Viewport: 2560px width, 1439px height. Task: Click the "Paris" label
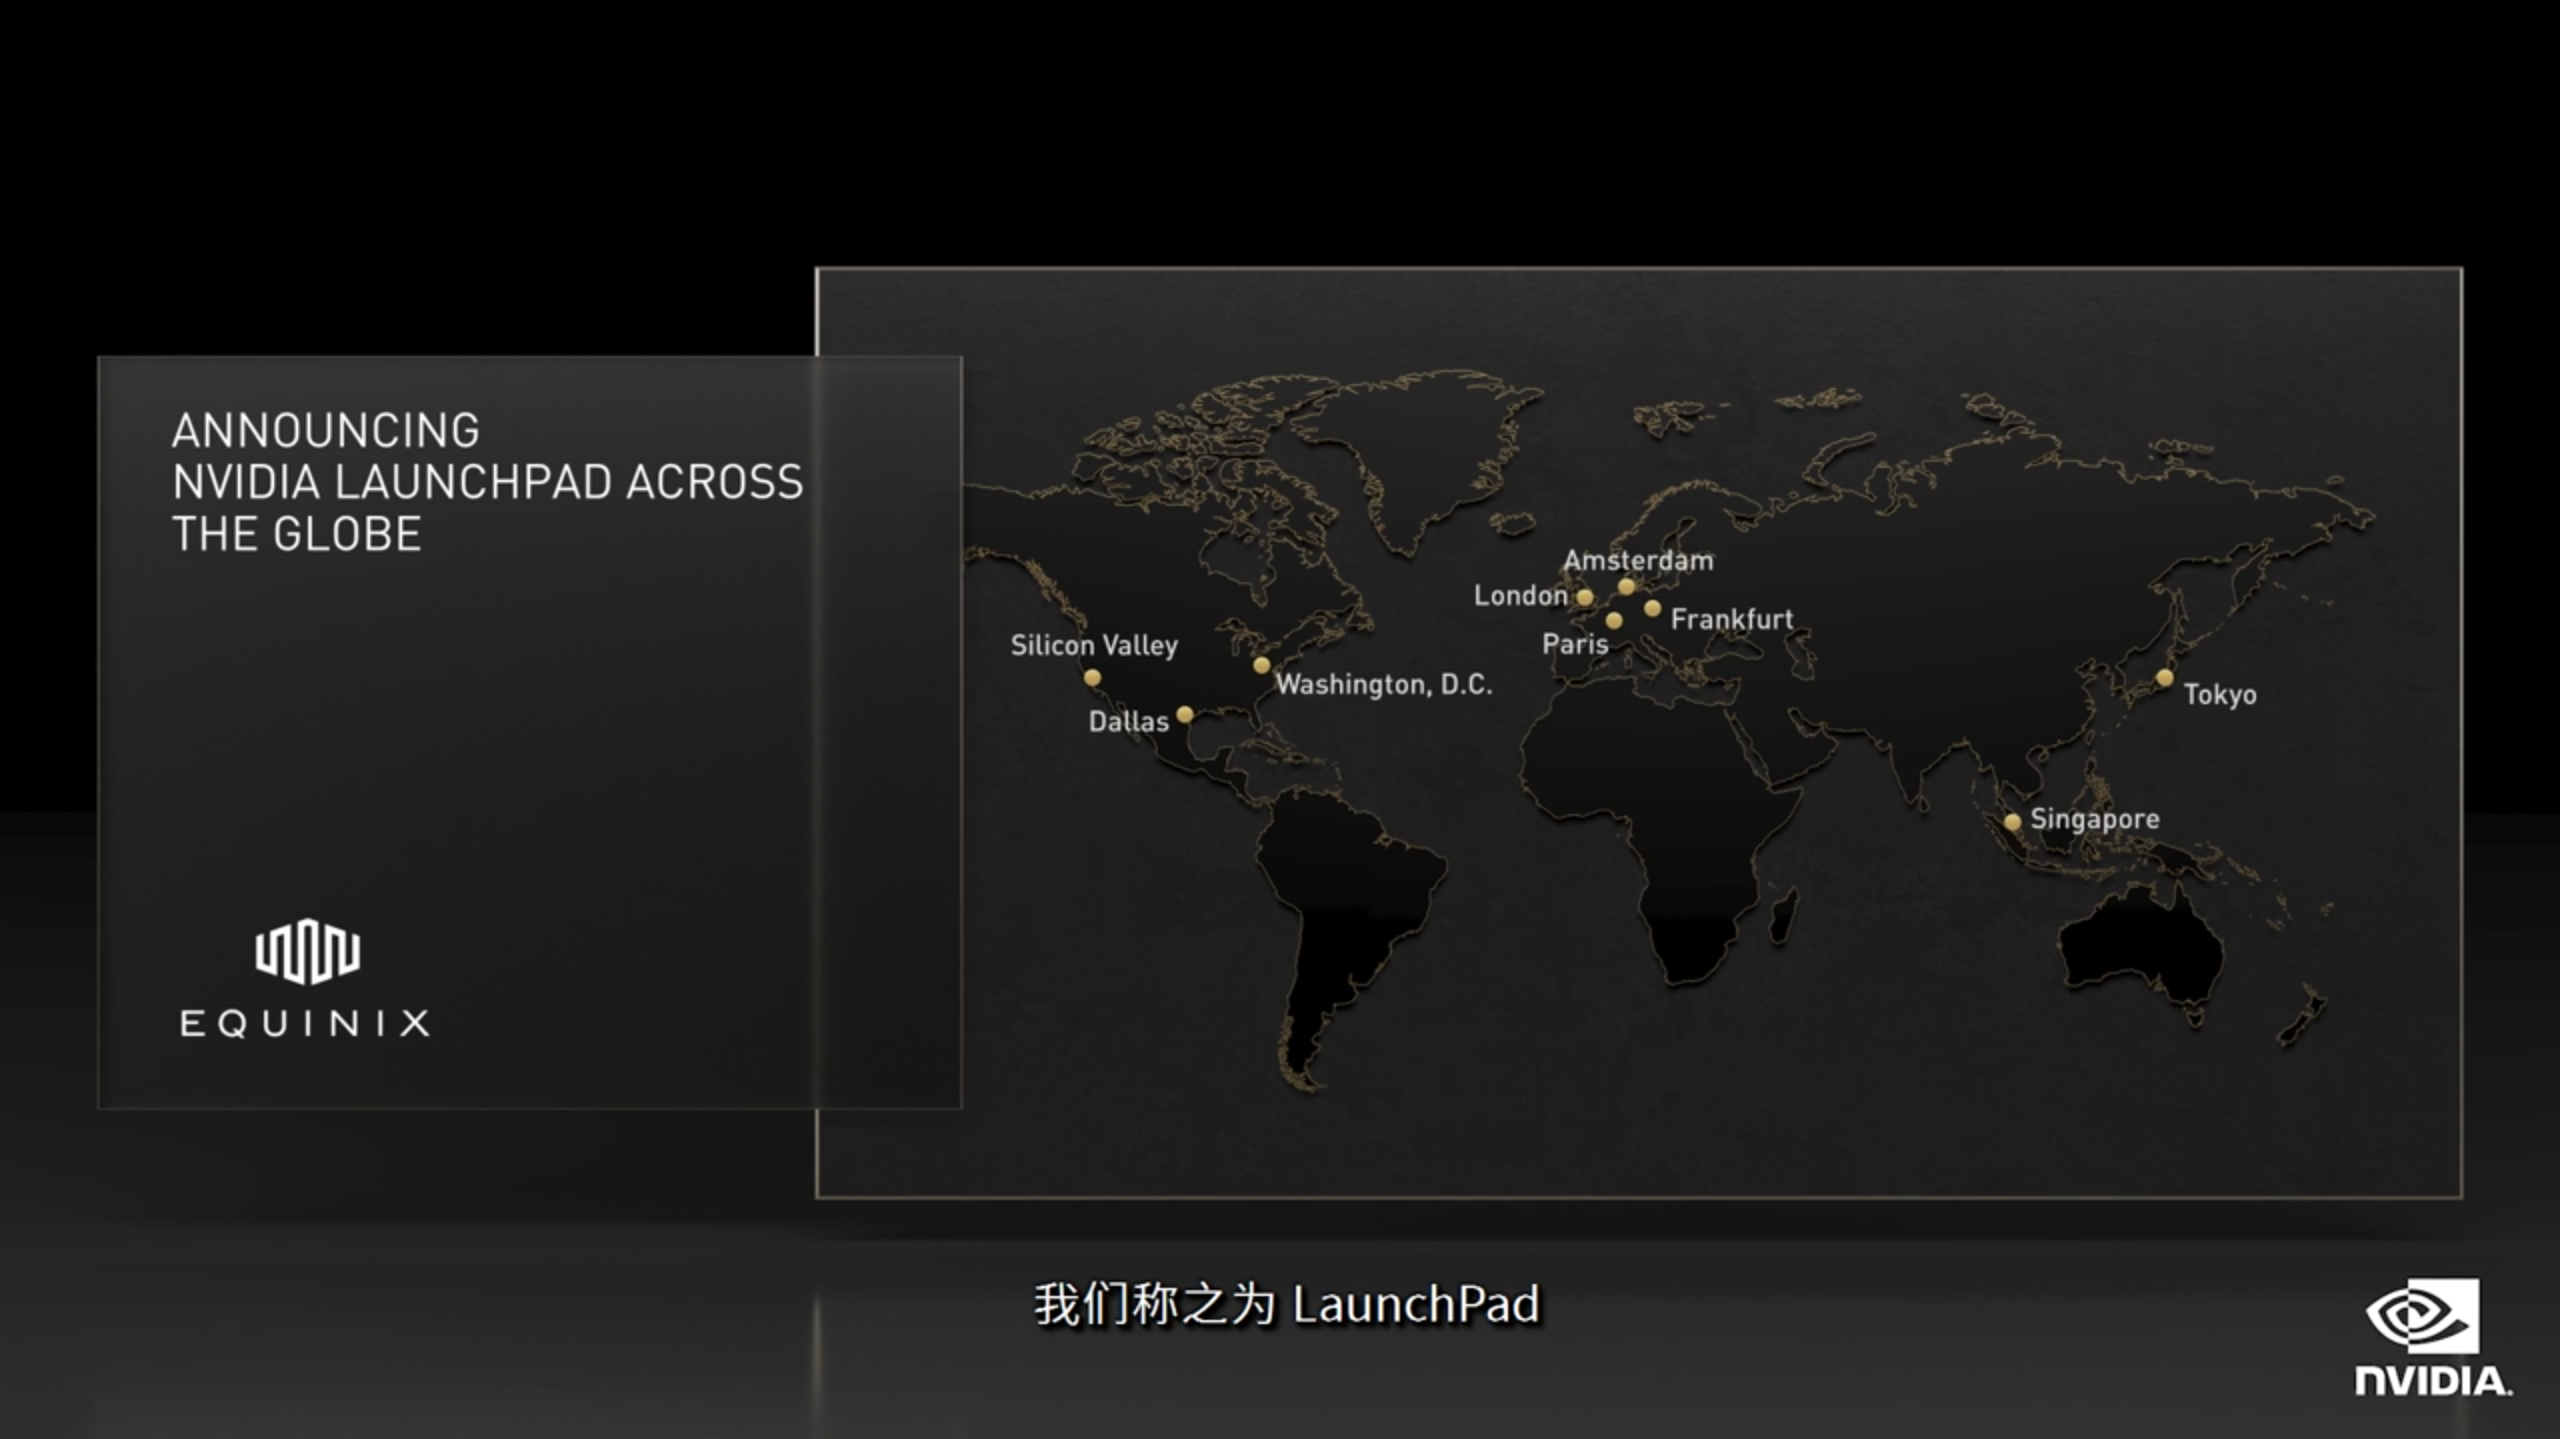(1575, 644)
